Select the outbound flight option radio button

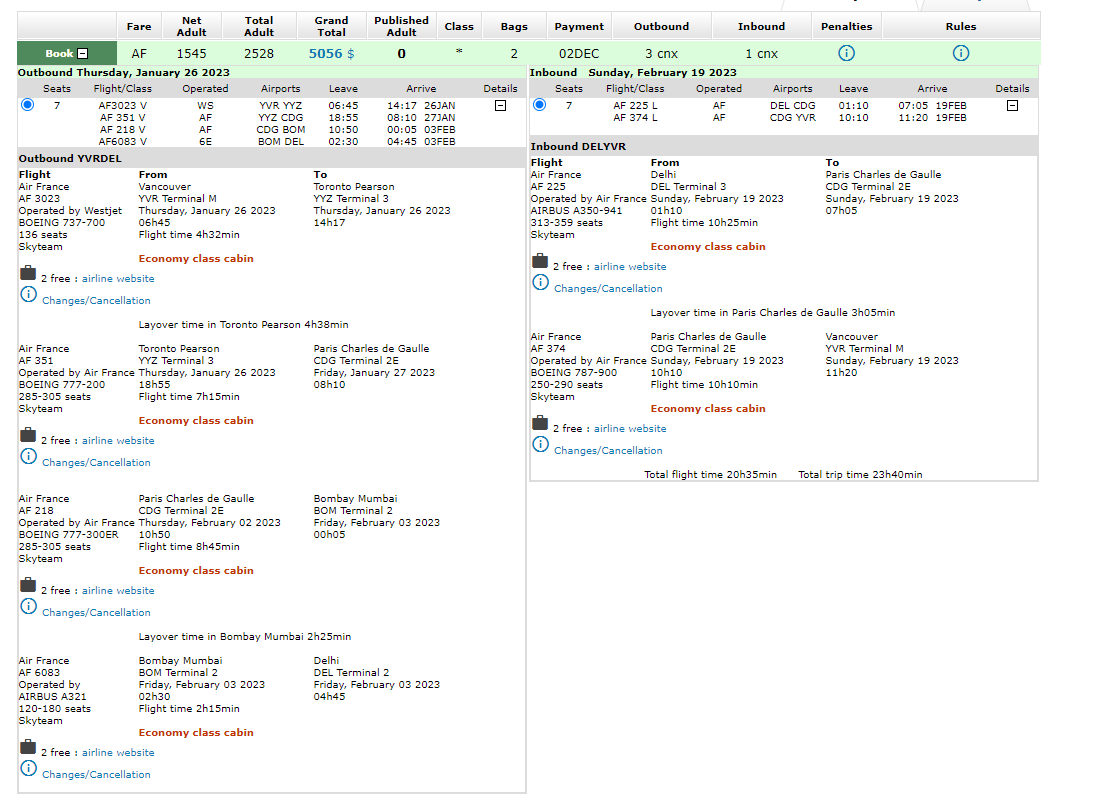coord(27,105)
